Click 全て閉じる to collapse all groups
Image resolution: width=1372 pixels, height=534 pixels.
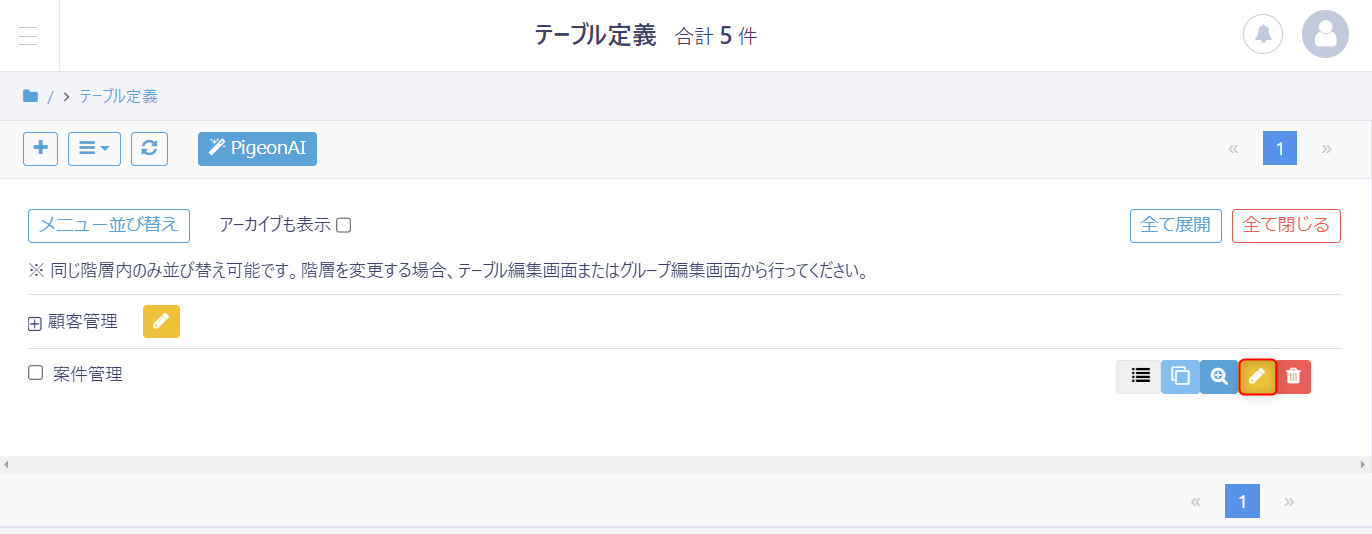pos(1286,225)
